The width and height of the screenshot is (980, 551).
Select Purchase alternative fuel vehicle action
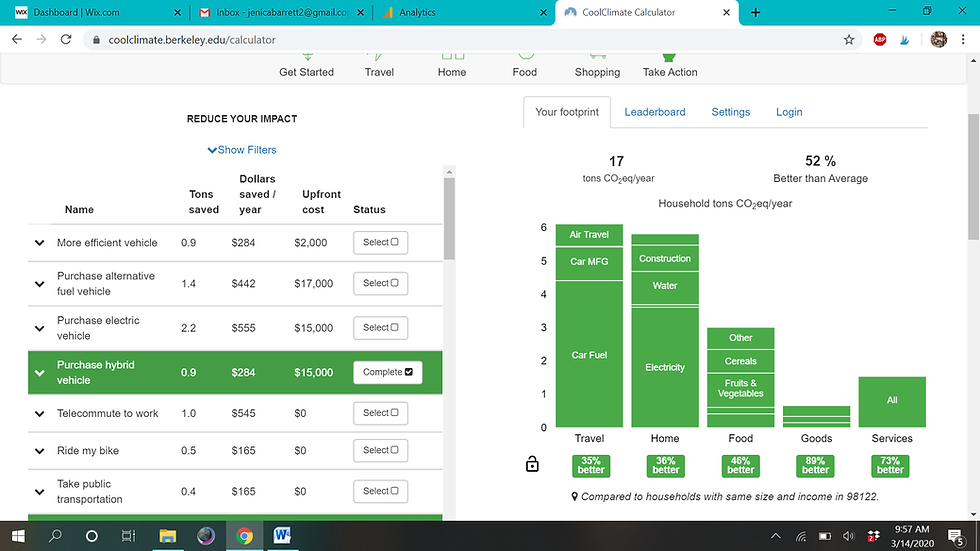pyautogui.click(x=381, y=283)
